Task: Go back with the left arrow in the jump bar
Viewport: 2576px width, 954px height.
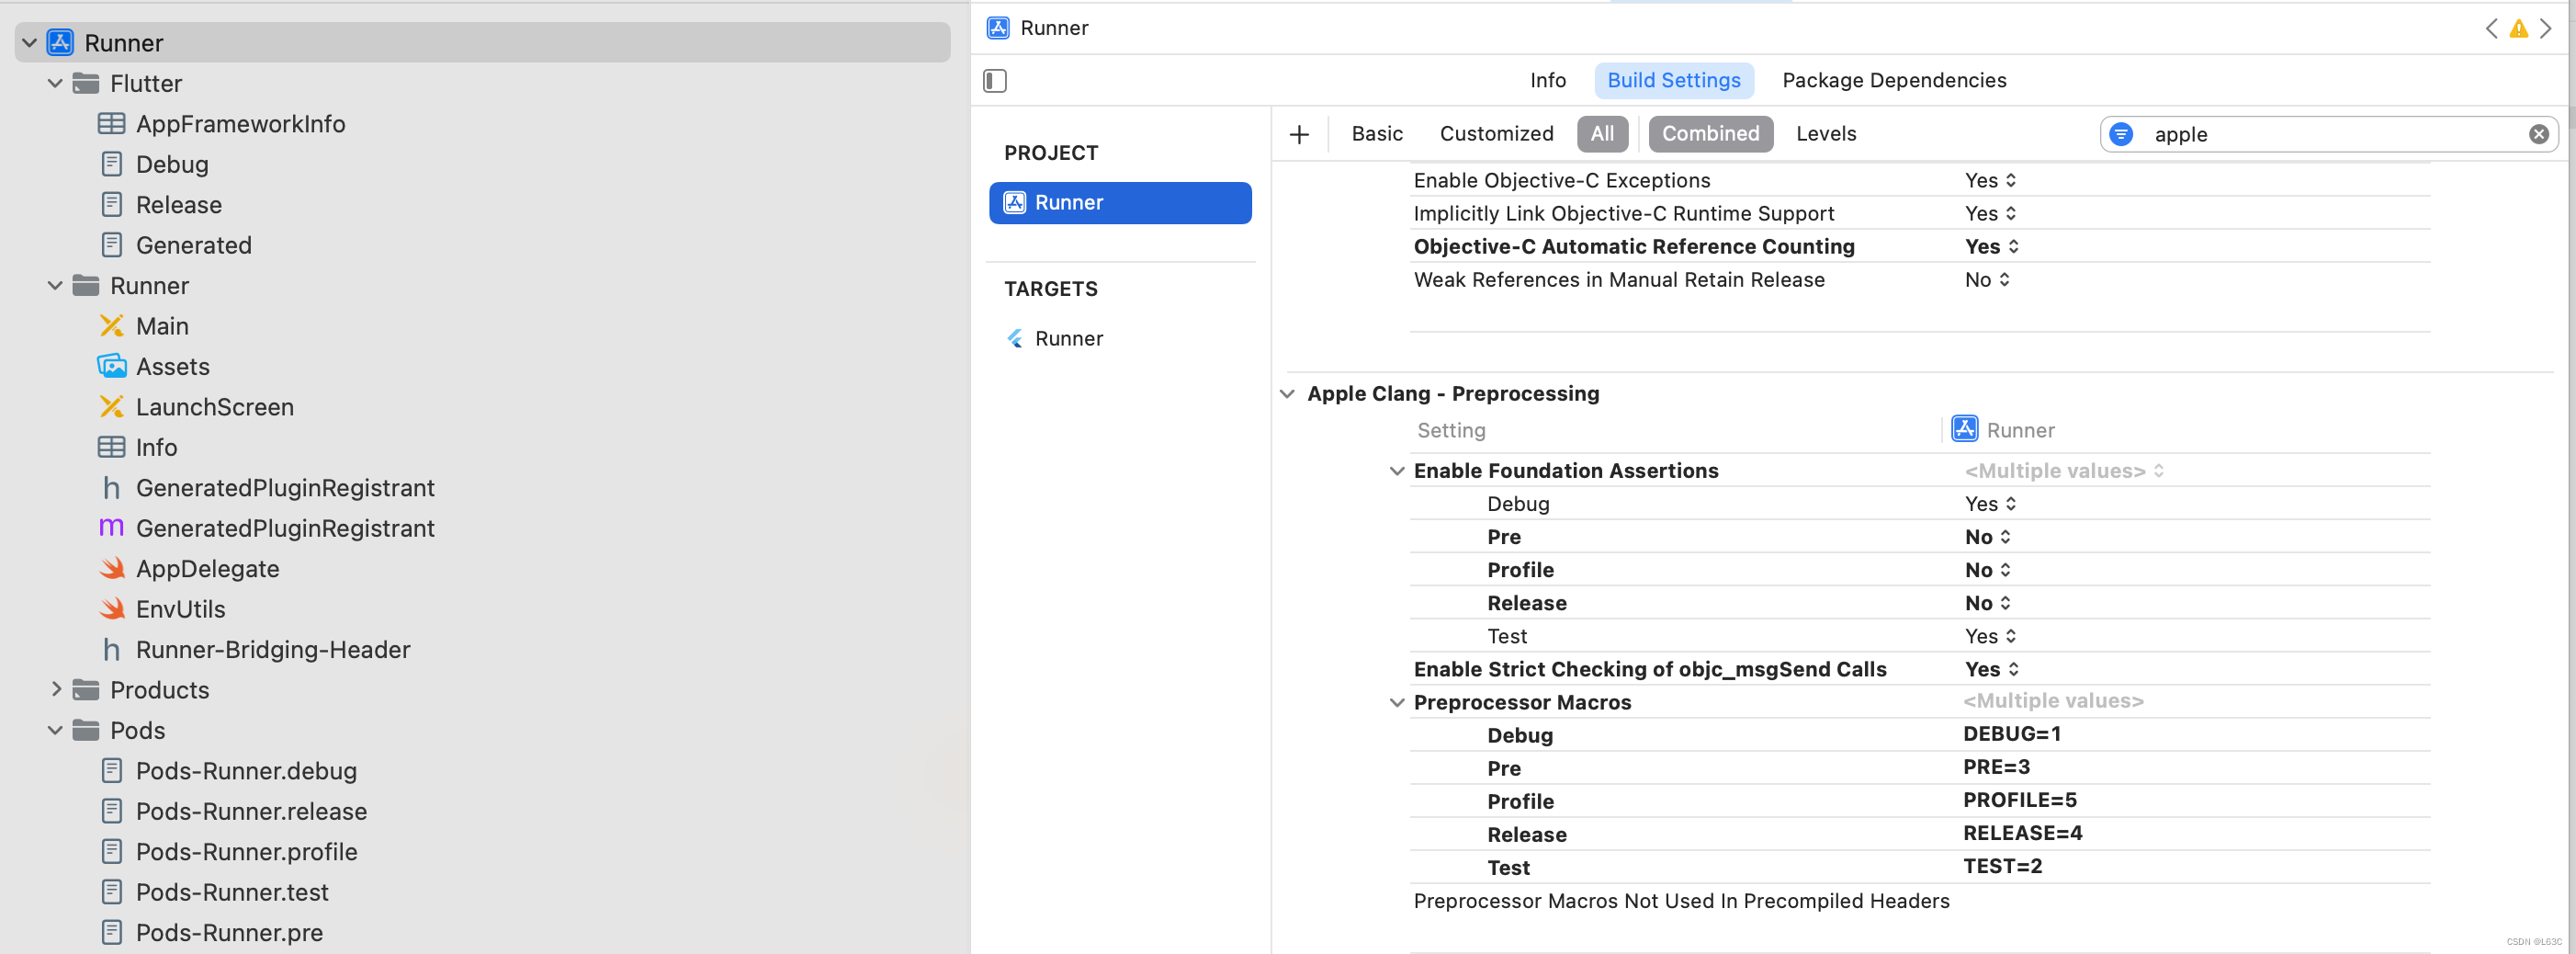Action: (2491, 29)
